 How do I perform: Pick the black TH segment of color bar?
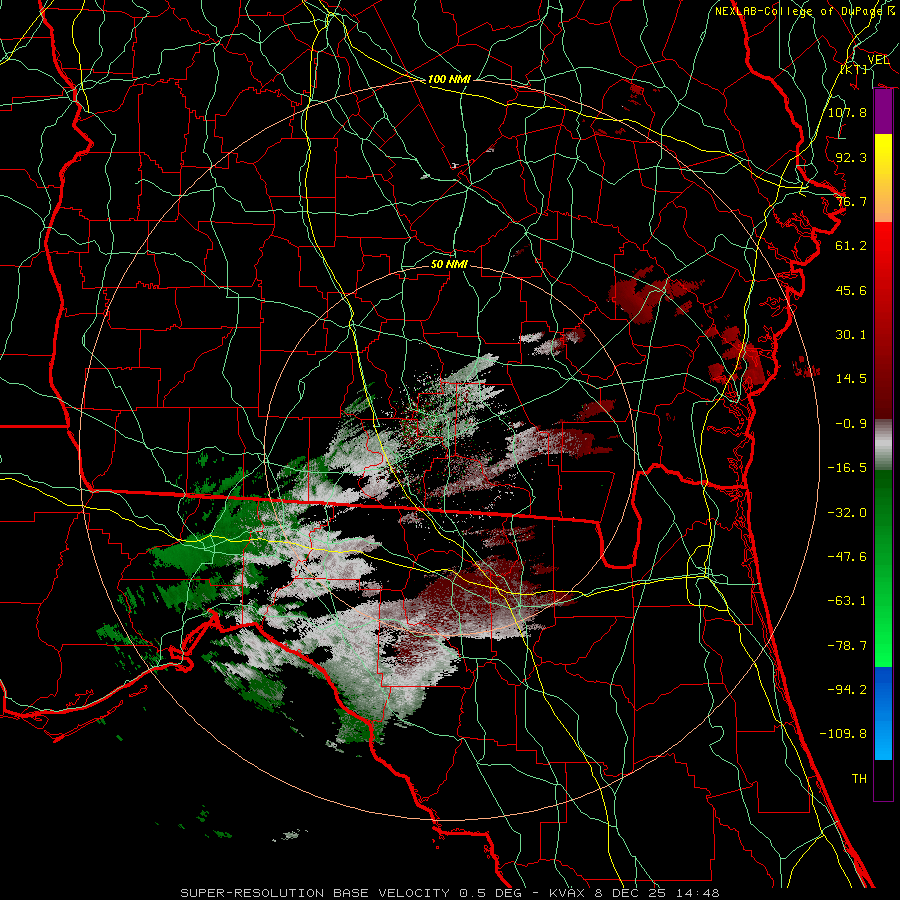(x=883, y=779)
